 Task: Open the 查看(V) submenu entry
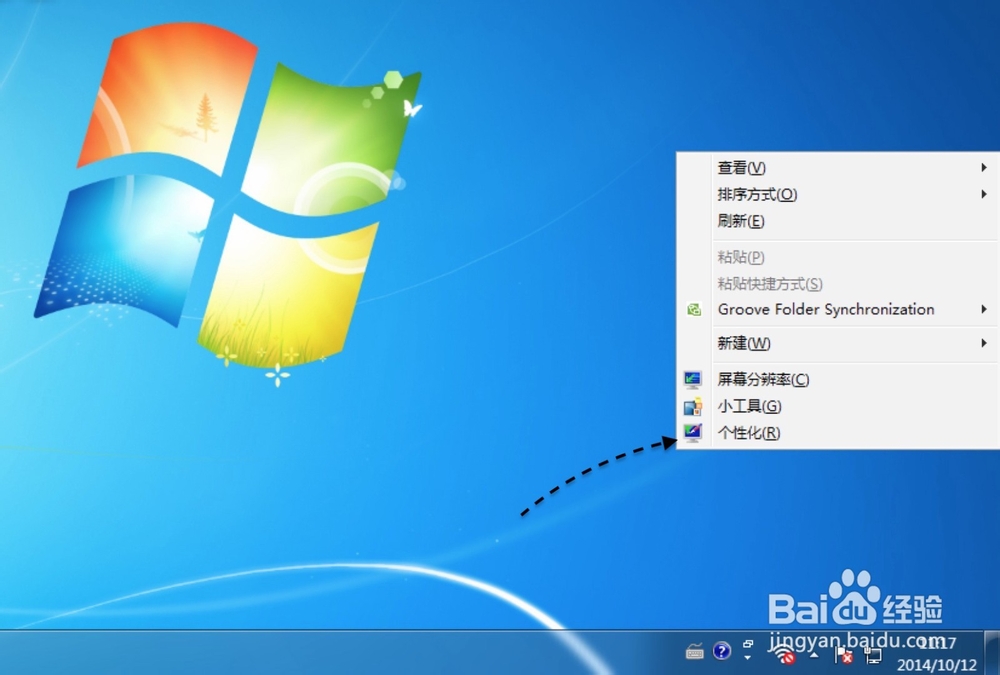[837, 168]
